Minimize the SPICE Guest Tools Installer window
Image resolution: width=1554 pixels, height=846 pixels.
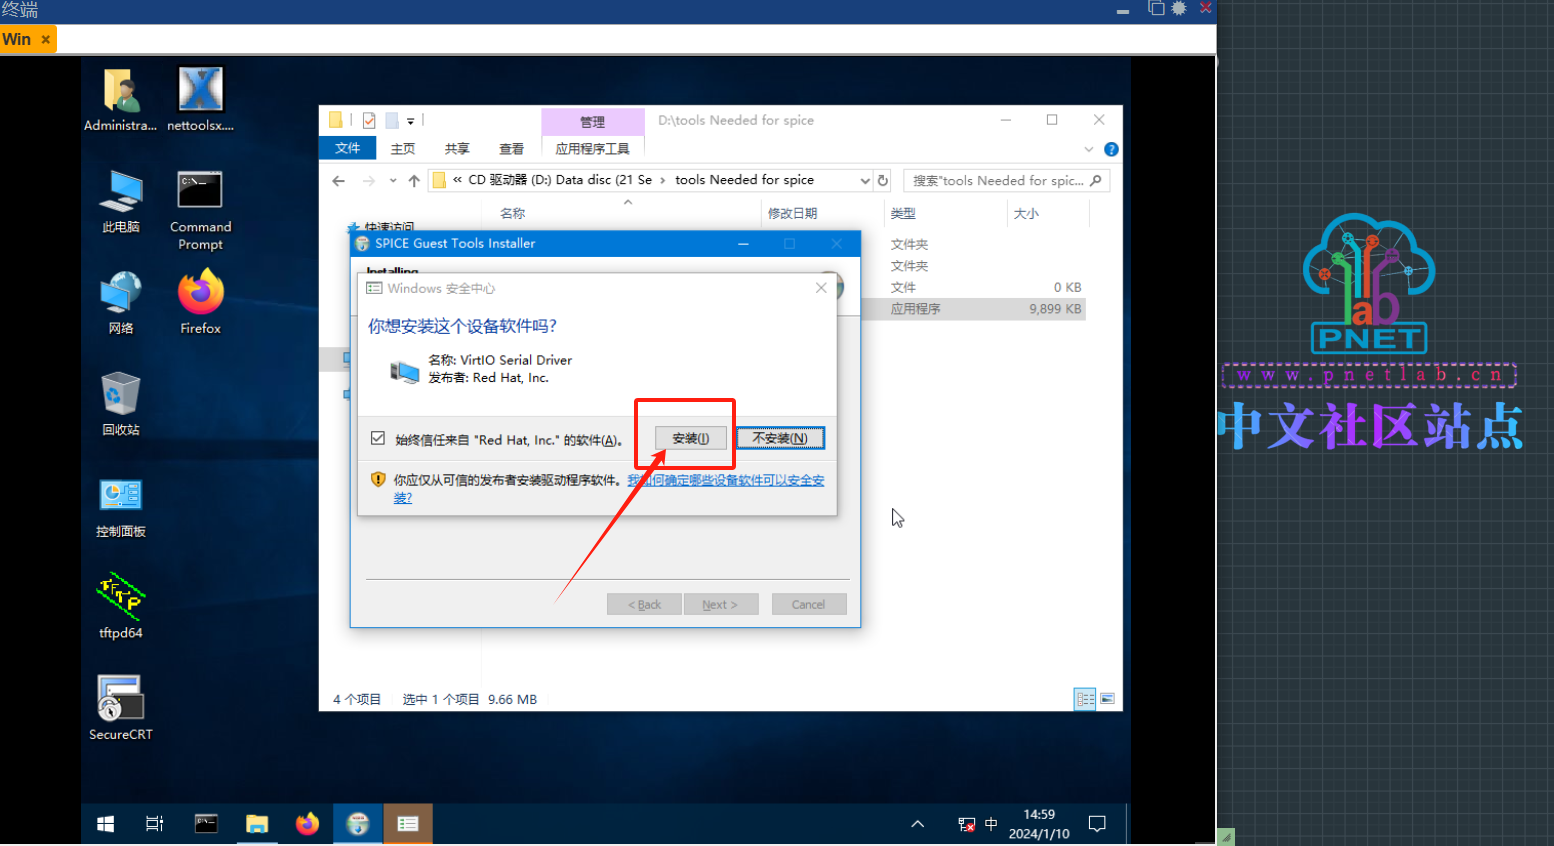[743, 244]
